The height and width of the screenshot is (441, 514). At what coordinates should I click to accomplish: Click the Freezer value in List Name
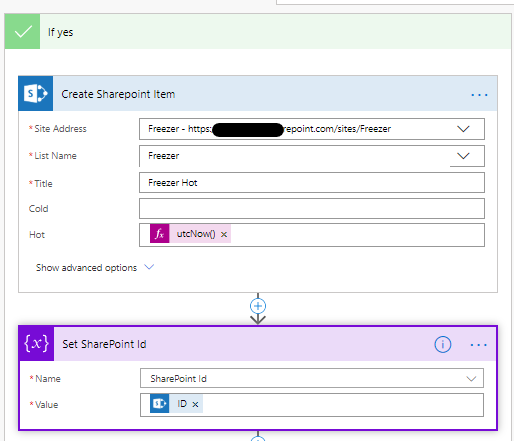pyautogui.click(x=164, y=156)
